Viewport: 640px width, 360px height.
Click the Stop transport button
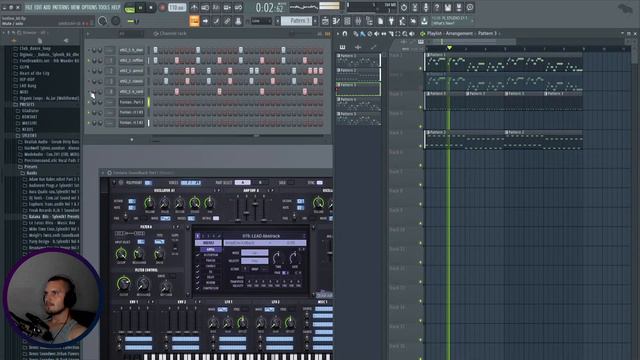coord(151,8)
